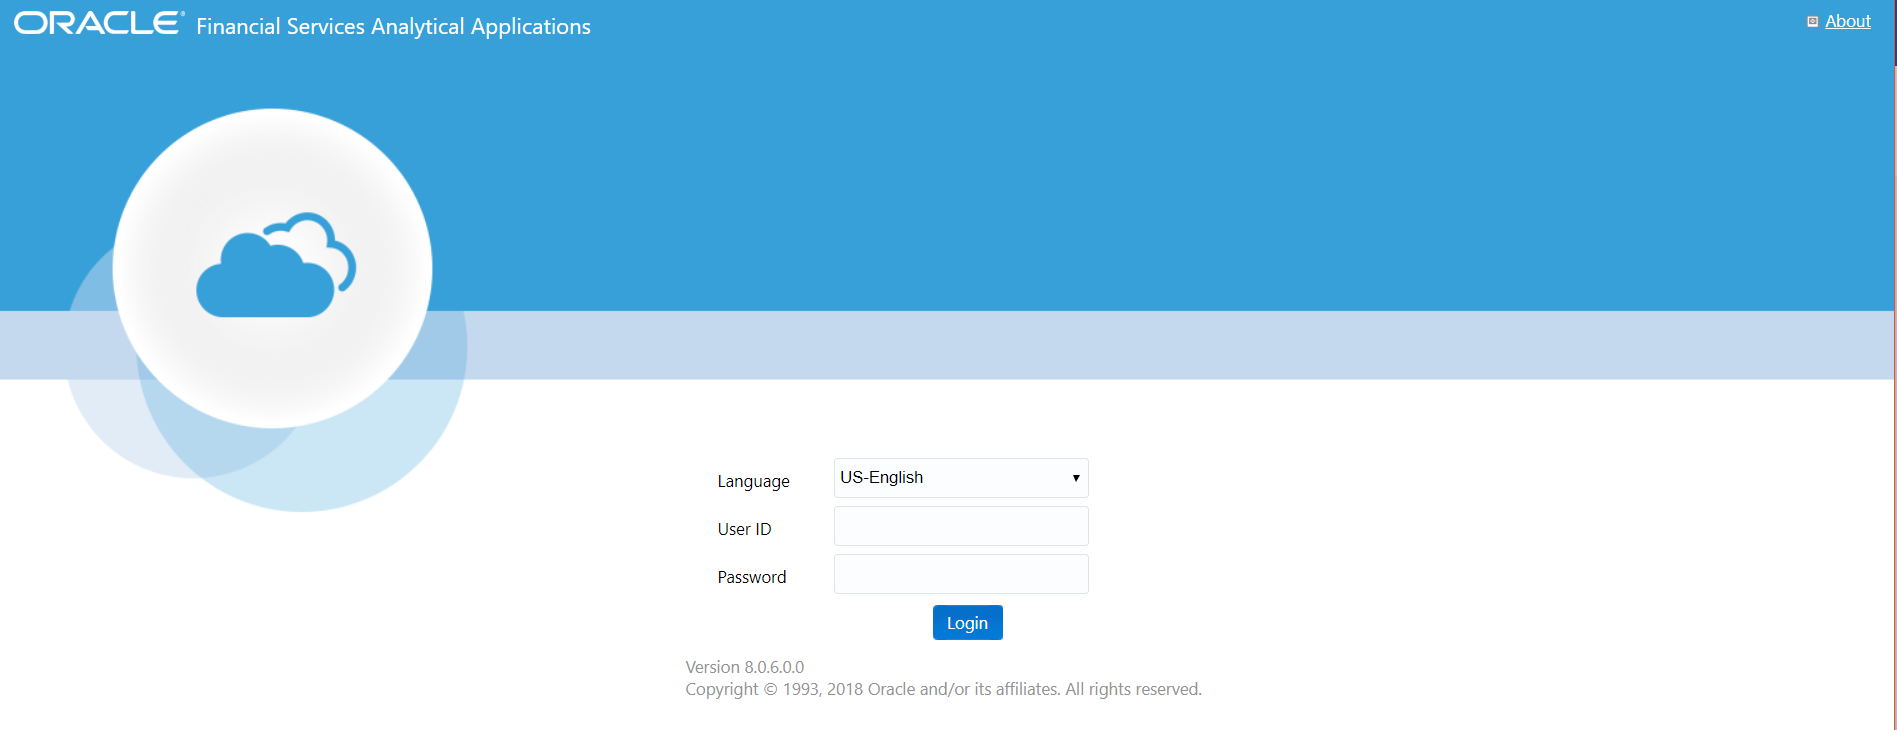The width and height of the screenshot is (1897, 730).
Task: Click the 'Financial Services Analytical Applications' title
Action: (x=393, y=27)
